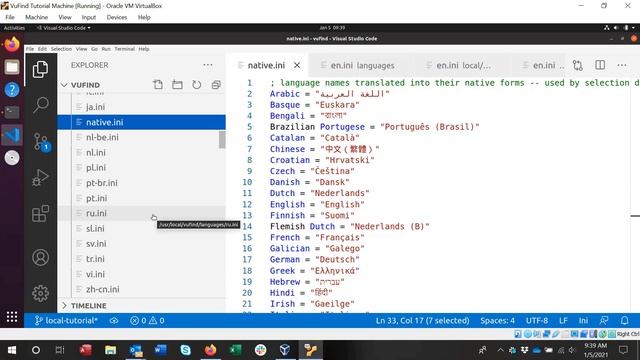Collapse all folders in Explorer
The height and width of the screenshot is (360, 640).
[216, 85]
